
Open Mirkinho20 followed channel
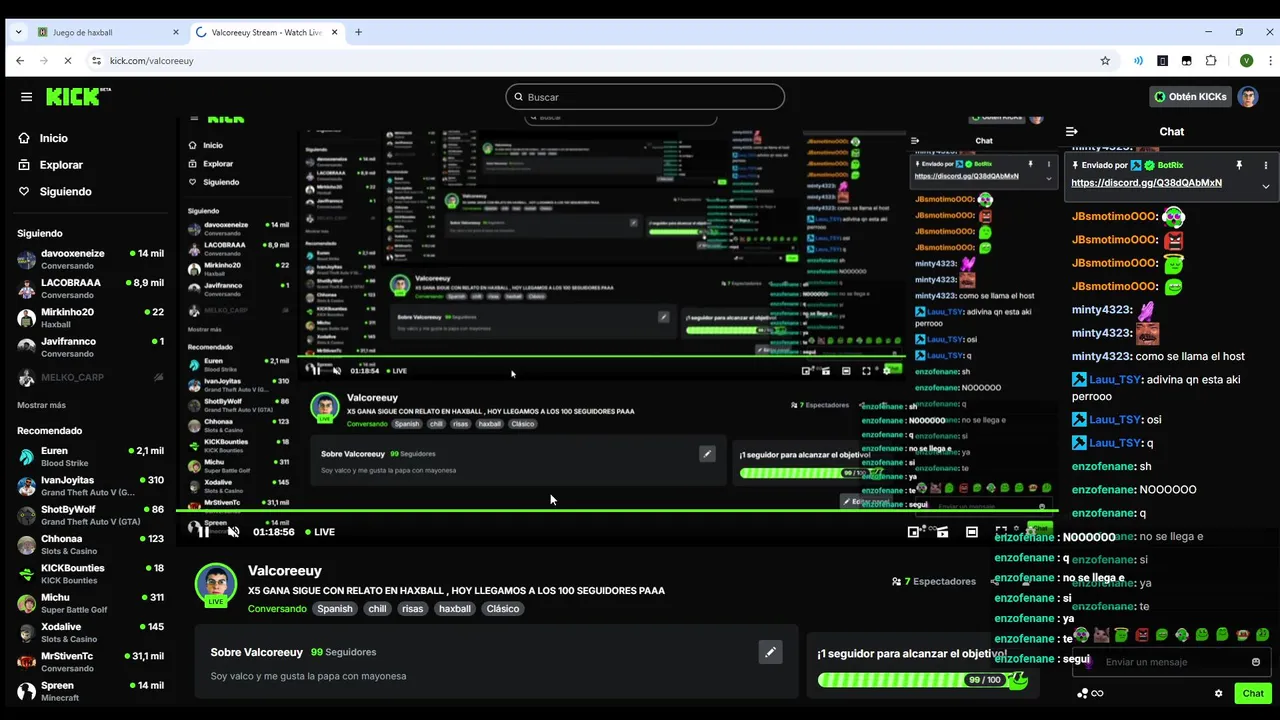(90, 318)
